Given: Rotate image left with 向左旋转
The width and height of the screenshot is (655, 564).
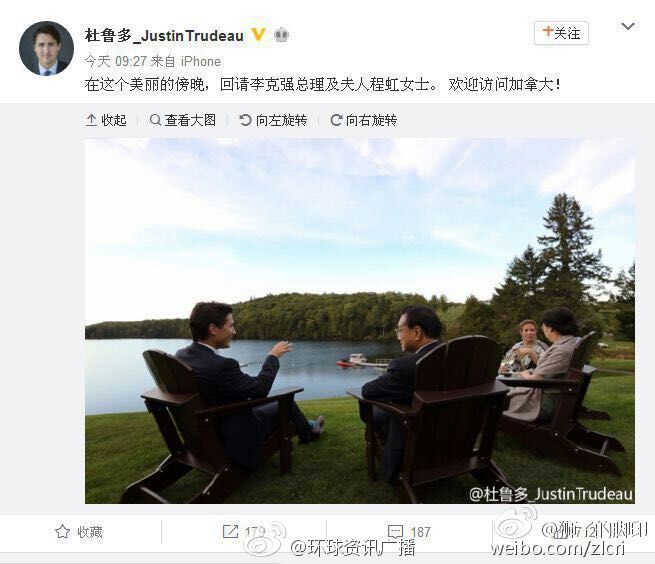Looking at the screenshot, I should coord(273,120).
